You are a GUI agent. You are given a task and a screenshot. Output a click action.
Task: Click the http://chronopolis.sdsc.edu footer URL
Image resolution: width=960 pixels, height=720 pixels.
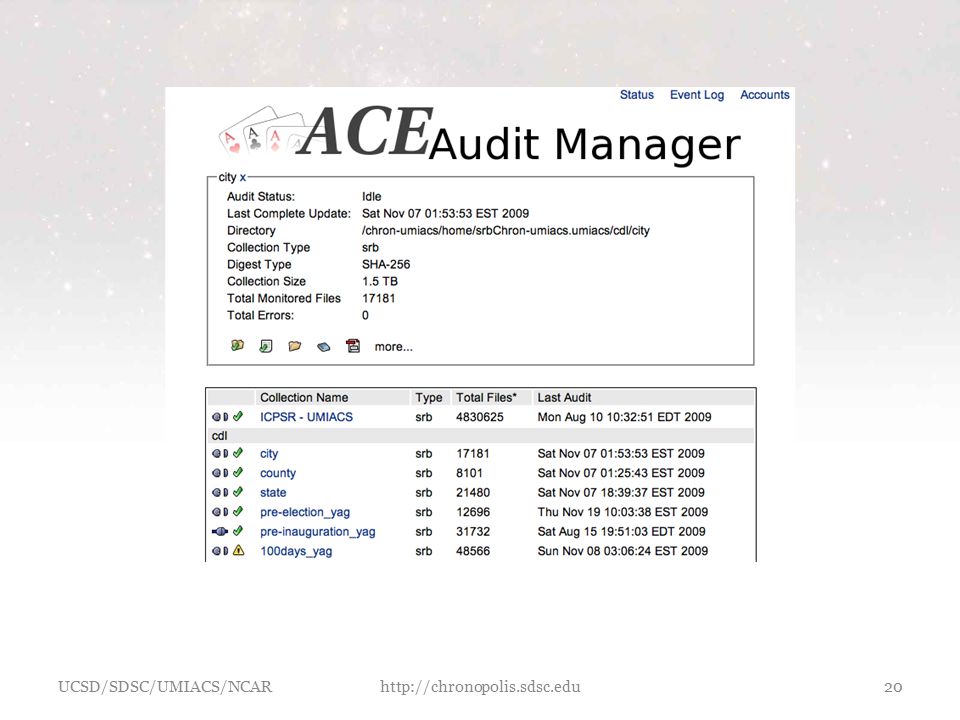tap(480, 687)
